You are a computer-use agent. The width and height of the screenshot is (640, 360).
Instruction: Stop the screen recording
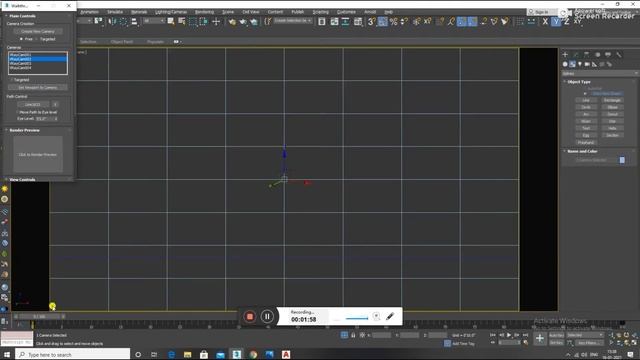[x=250, y=316]
